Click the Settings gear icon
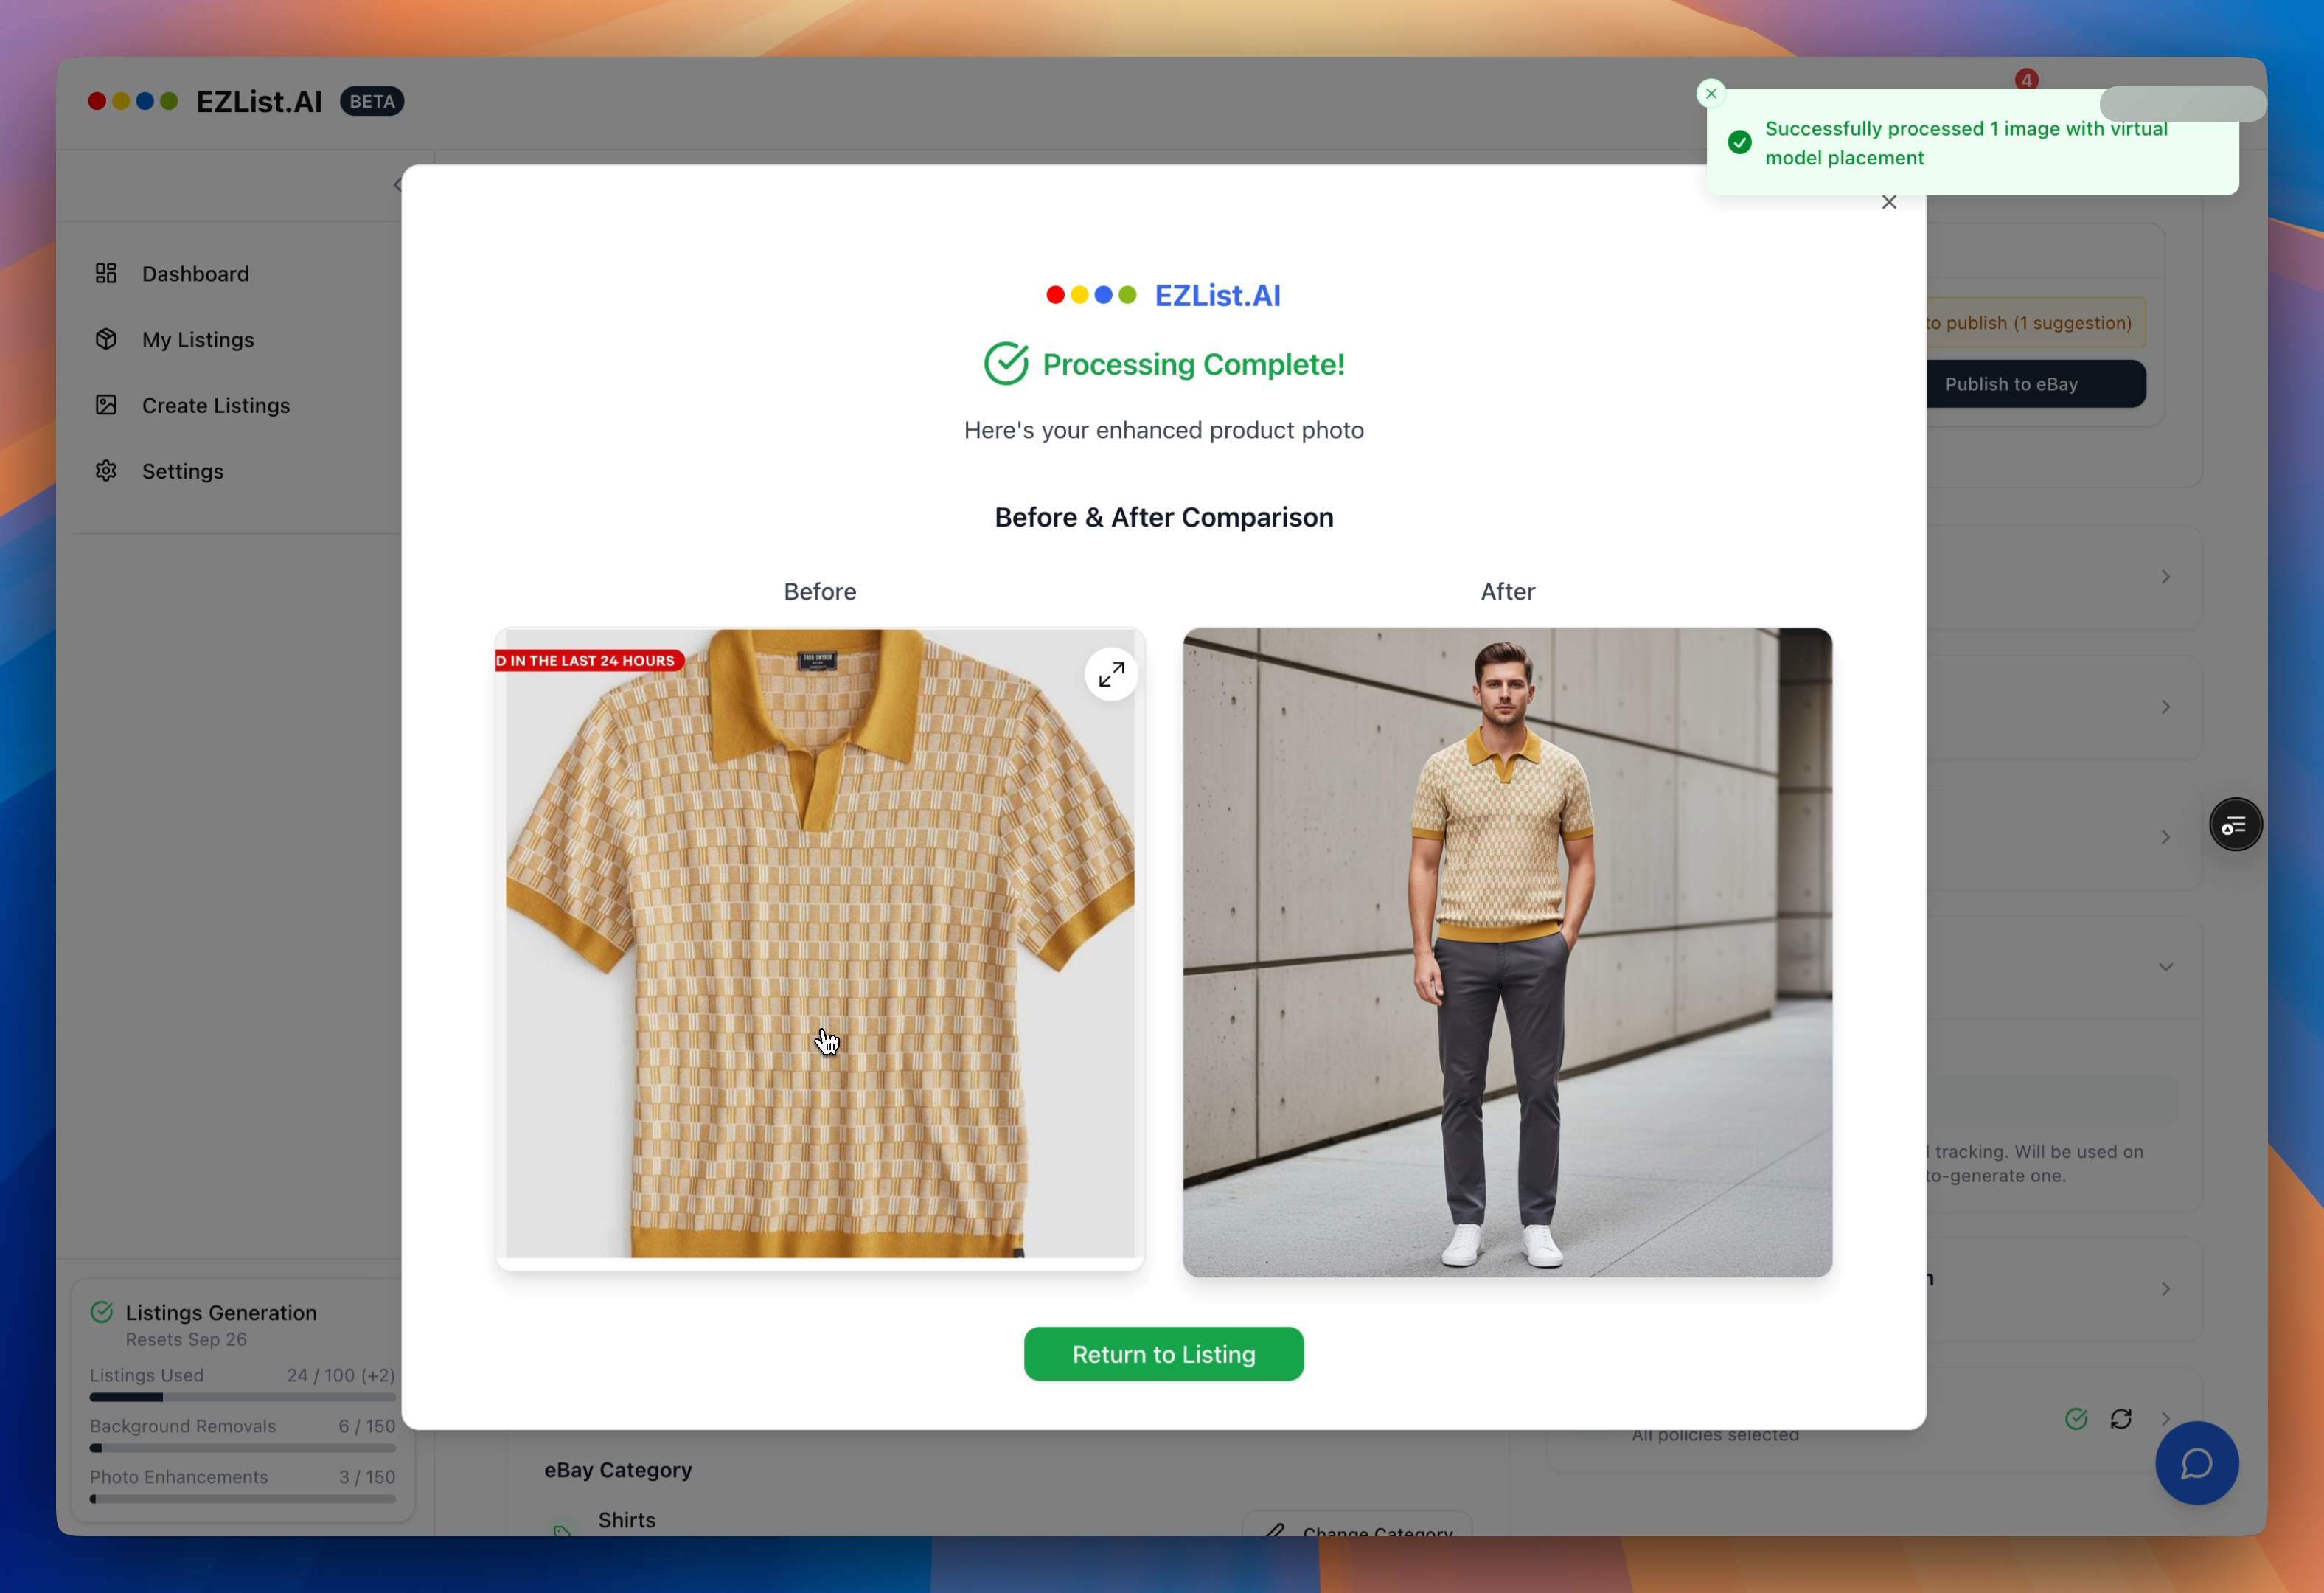This screenshot has width=2324, height=1593. click(106, 471)
